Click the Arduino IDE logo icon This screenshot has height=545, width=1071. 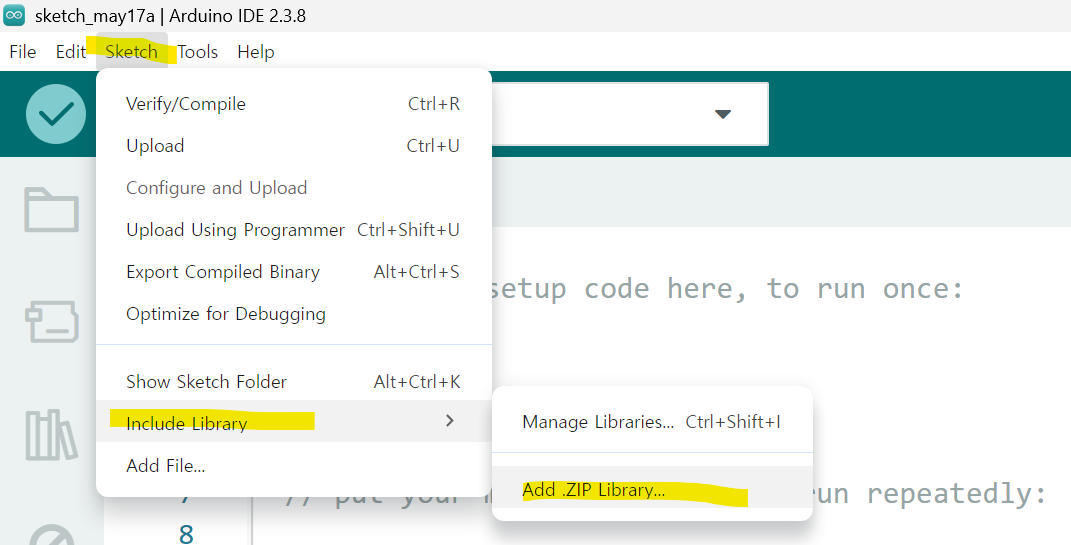click(x=14, y=15)
